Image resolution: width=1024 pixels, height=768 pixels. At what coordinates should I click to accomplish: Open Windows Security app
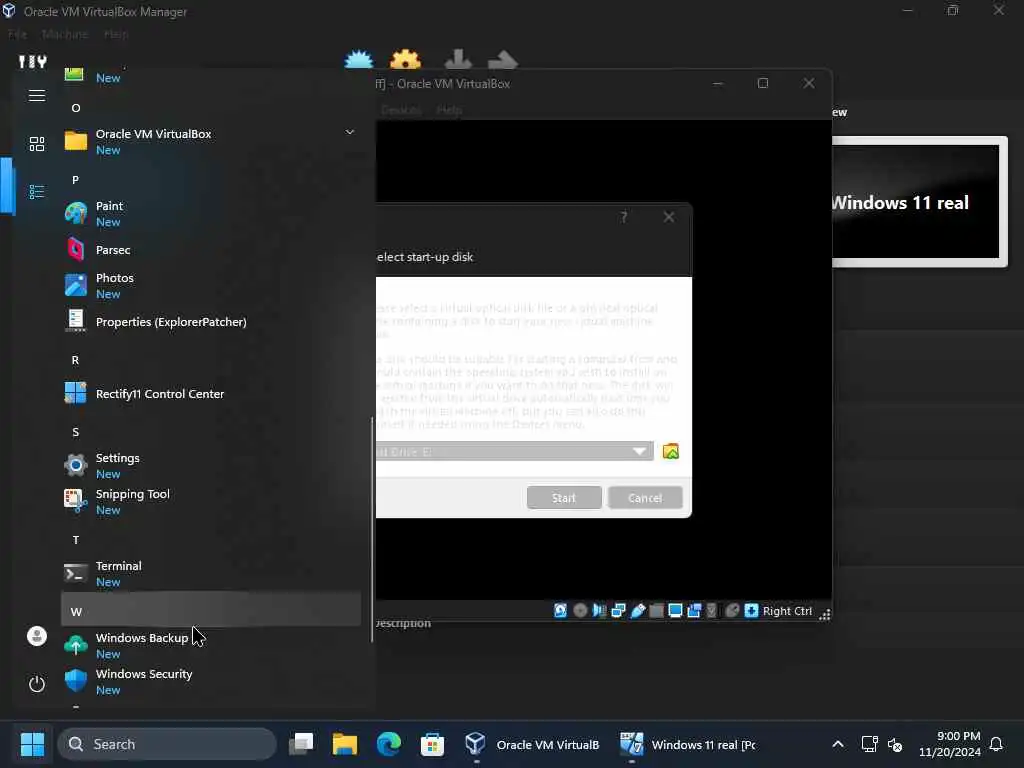[211, 681]
